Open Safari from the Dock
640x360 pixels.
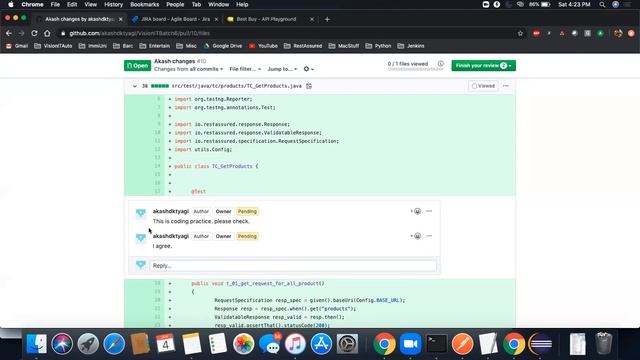pyautogui.click(x=114, y=344)
